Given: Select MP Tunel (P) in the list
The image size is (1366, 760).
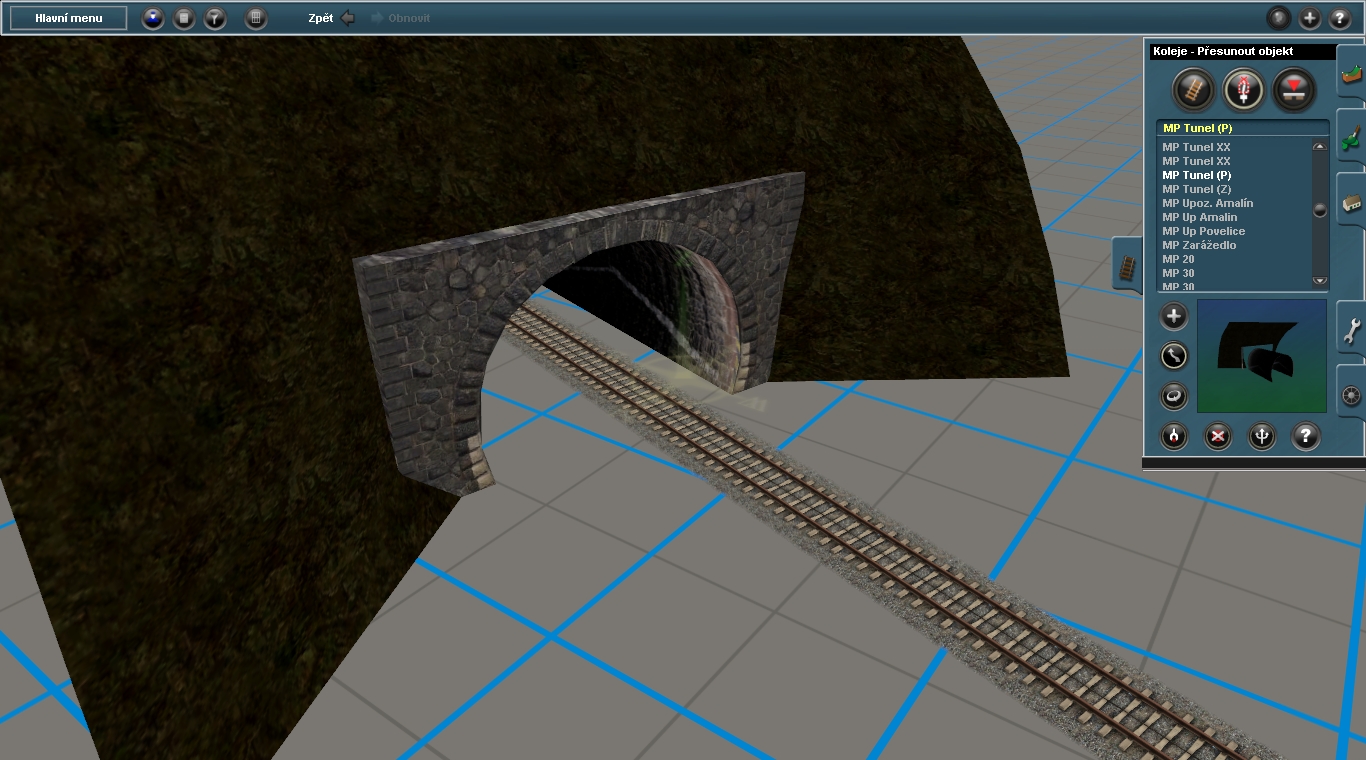Looking at the screenshot, I should pos(1196,175).
